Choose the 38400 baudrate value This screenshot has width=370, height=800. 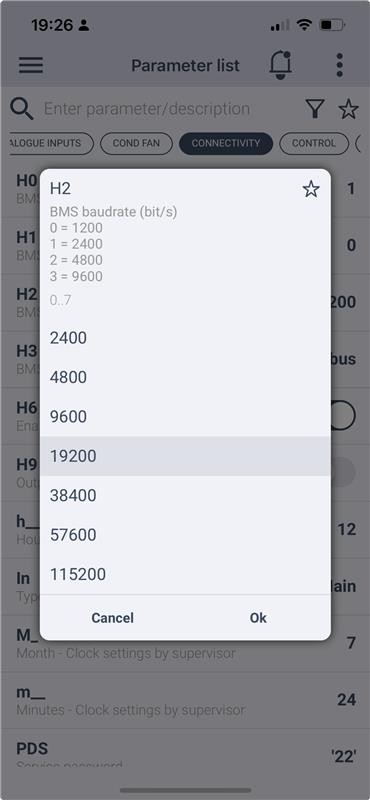point(185,495)
